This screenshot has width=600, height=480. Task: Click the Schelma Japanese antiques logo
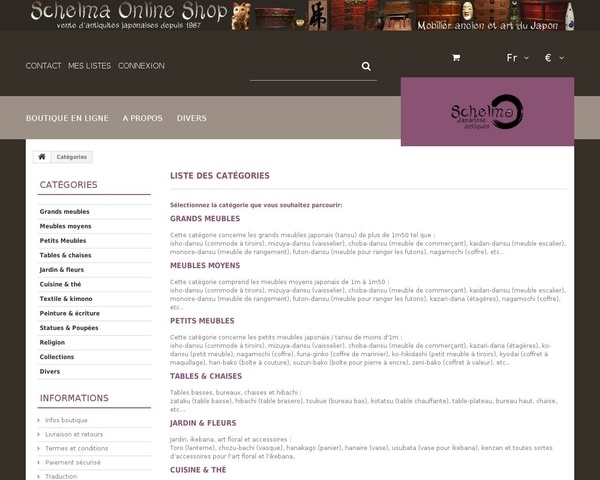pos(487,112)
